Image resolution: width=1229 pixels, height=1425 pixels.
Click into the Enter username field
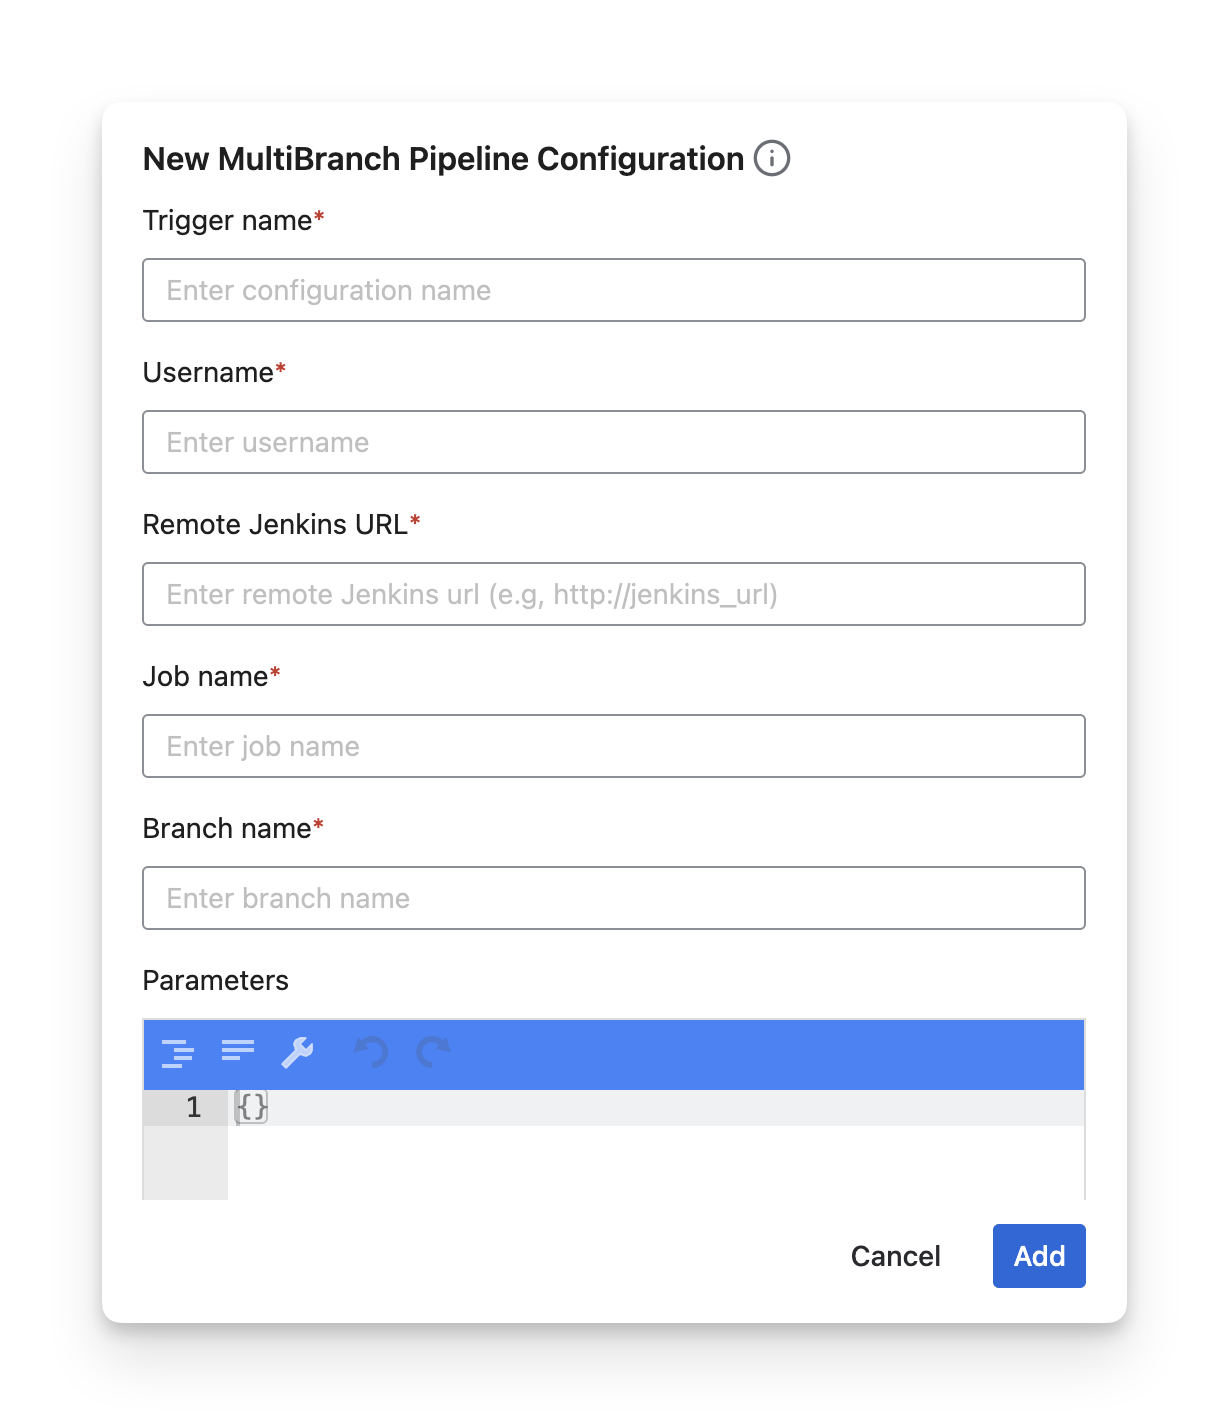point(613,442)
